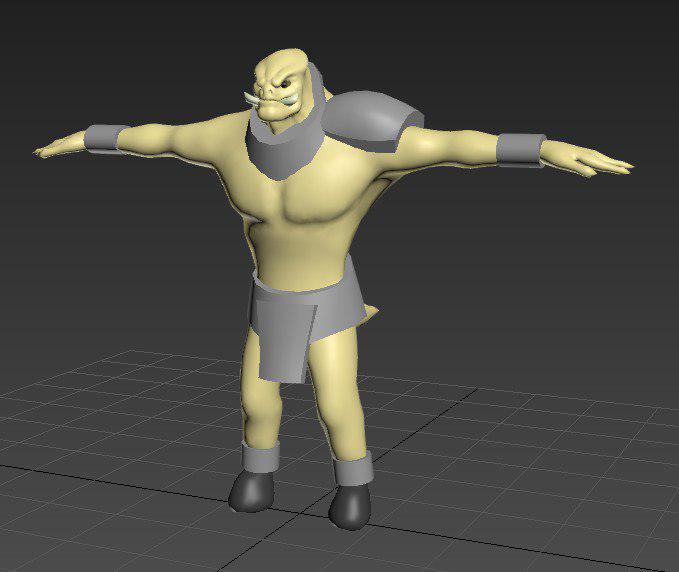Select the wristband beside the shoulder pad arm

click(521, 149)
